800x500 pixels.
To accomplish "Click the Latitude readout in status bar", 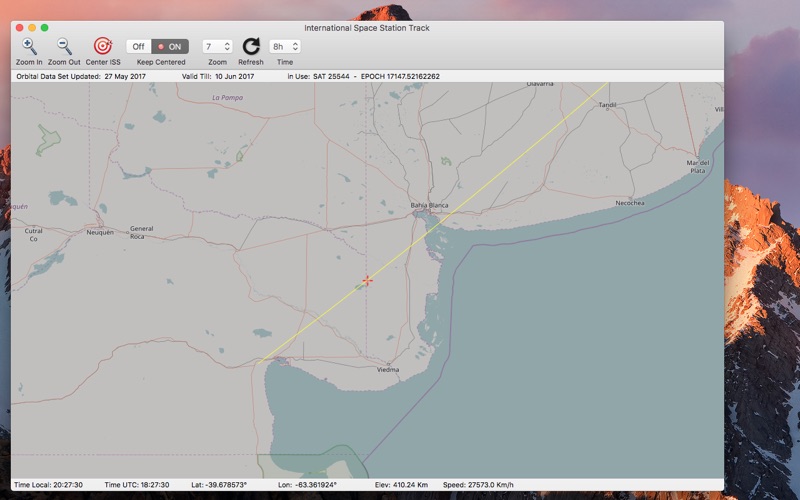I will click(x=216, y=484).
